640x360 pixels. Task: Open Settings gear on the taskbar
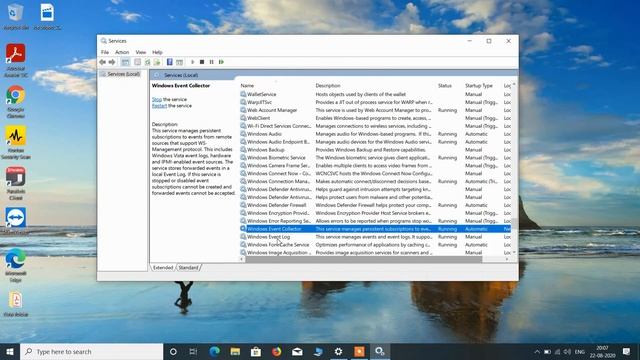click(x=338, y=351)
